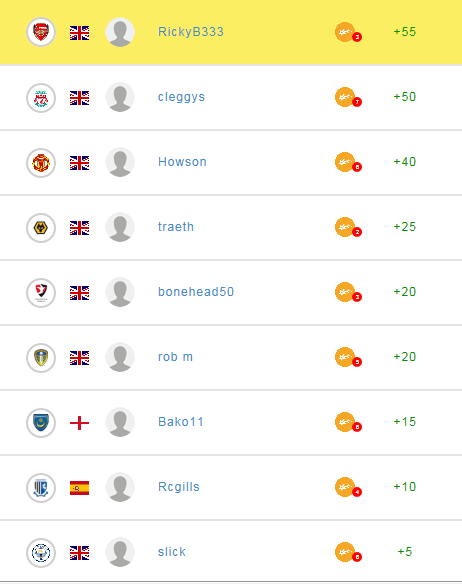Click the +55 score in RickyB333's row
This screenshot has height=584, width=462.
pos(405,32)
